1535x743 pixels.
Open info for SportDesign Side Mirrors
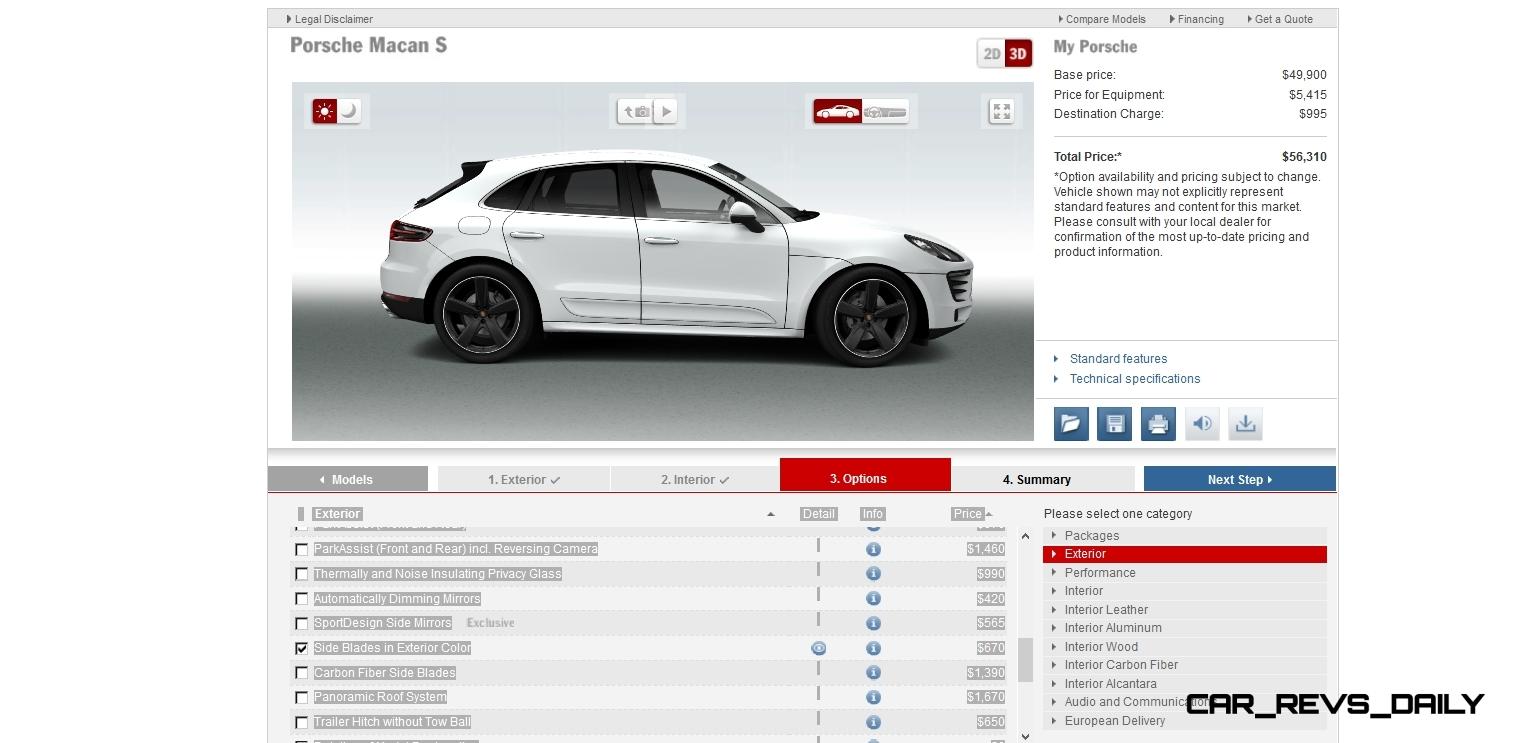[873, 623]
